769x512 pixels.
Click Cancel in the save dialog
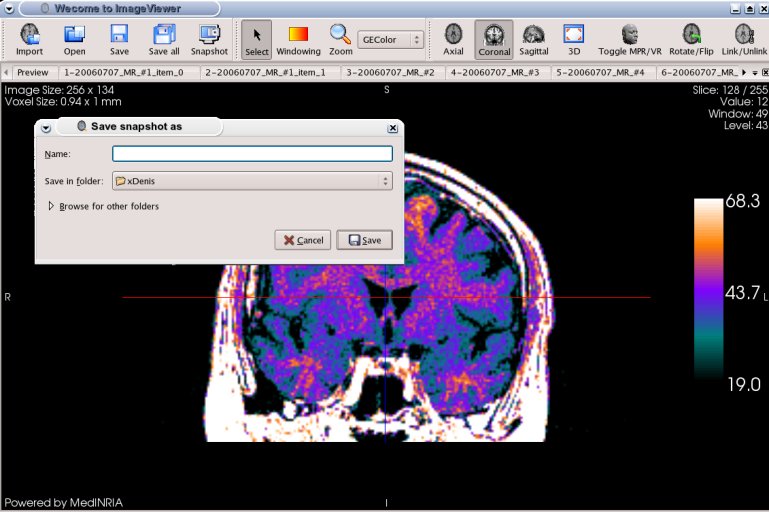pos(303,240)
